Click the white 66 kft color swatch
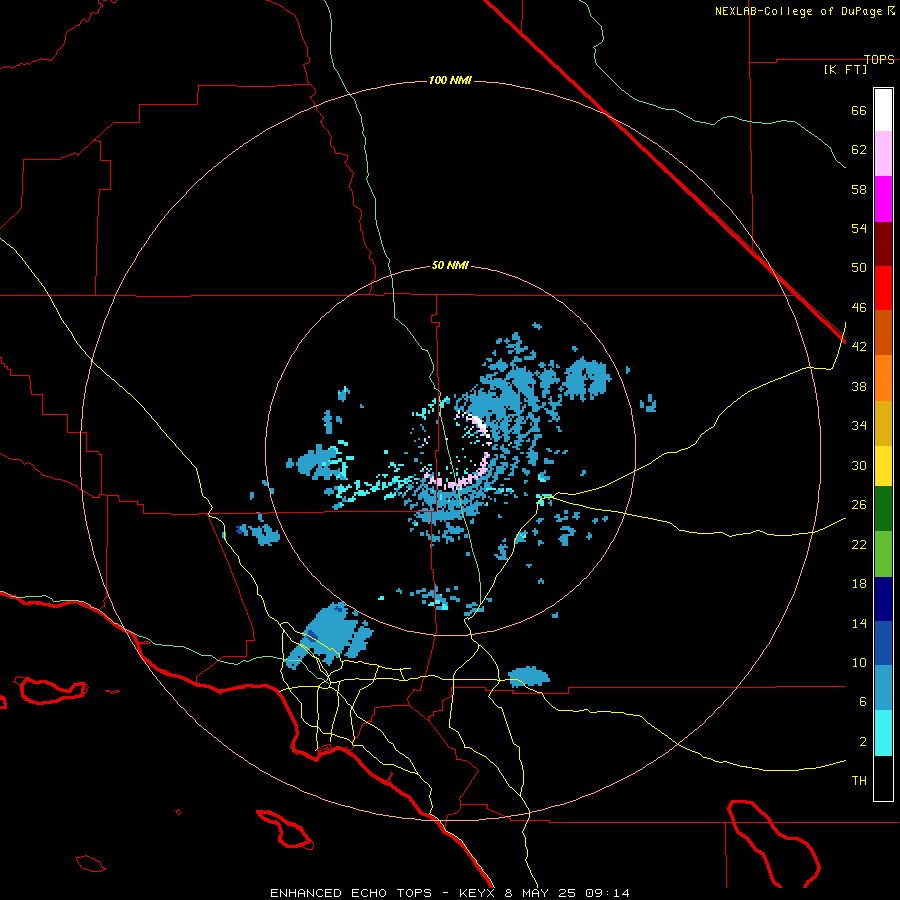Viewport: 900px width, 900px height. 883,110
